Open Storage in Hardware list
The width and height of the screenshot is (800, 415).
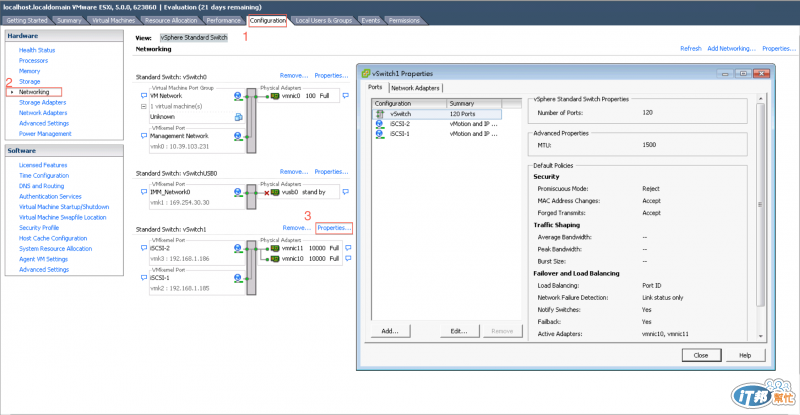[x=29, y=81]
